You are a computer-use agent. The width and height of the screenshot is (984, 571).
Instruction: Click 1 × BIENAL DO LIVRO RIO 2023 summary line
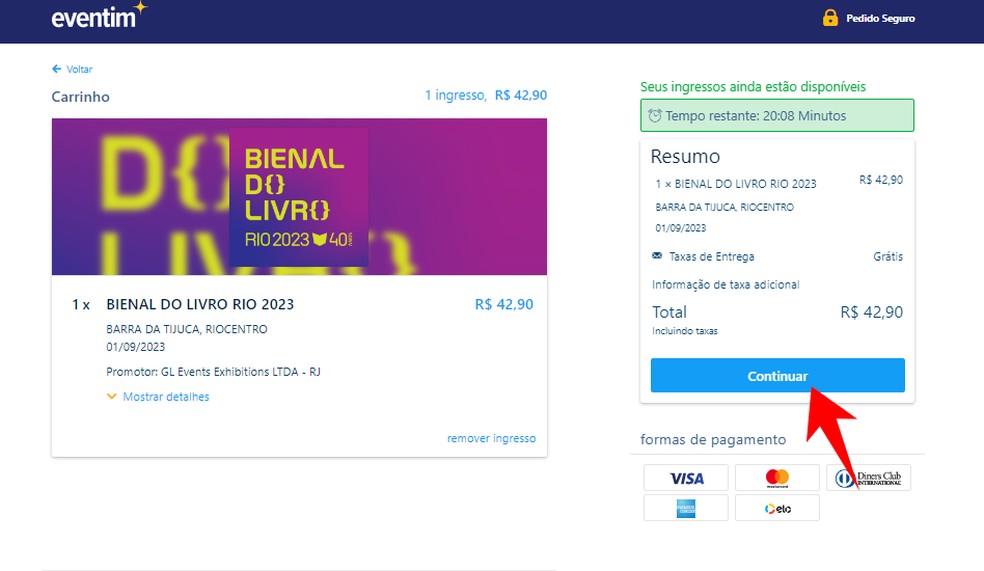(x=736, y=184)
